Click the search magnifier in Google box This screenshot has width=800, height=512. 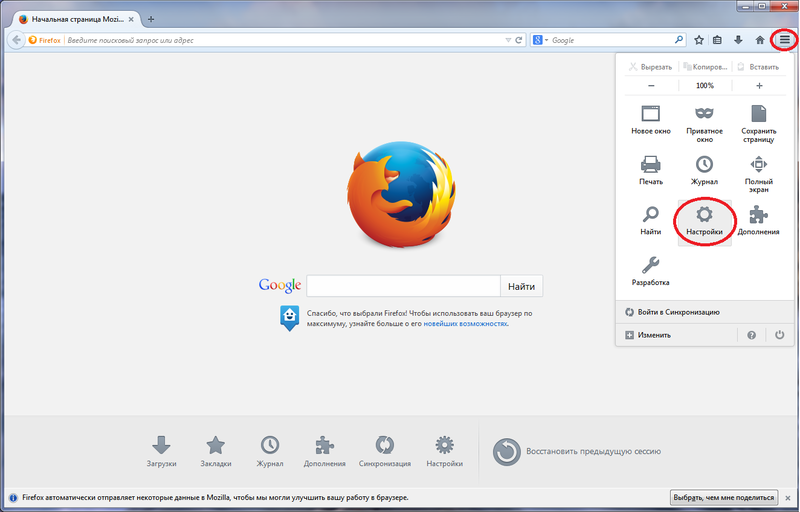[679, 40]
